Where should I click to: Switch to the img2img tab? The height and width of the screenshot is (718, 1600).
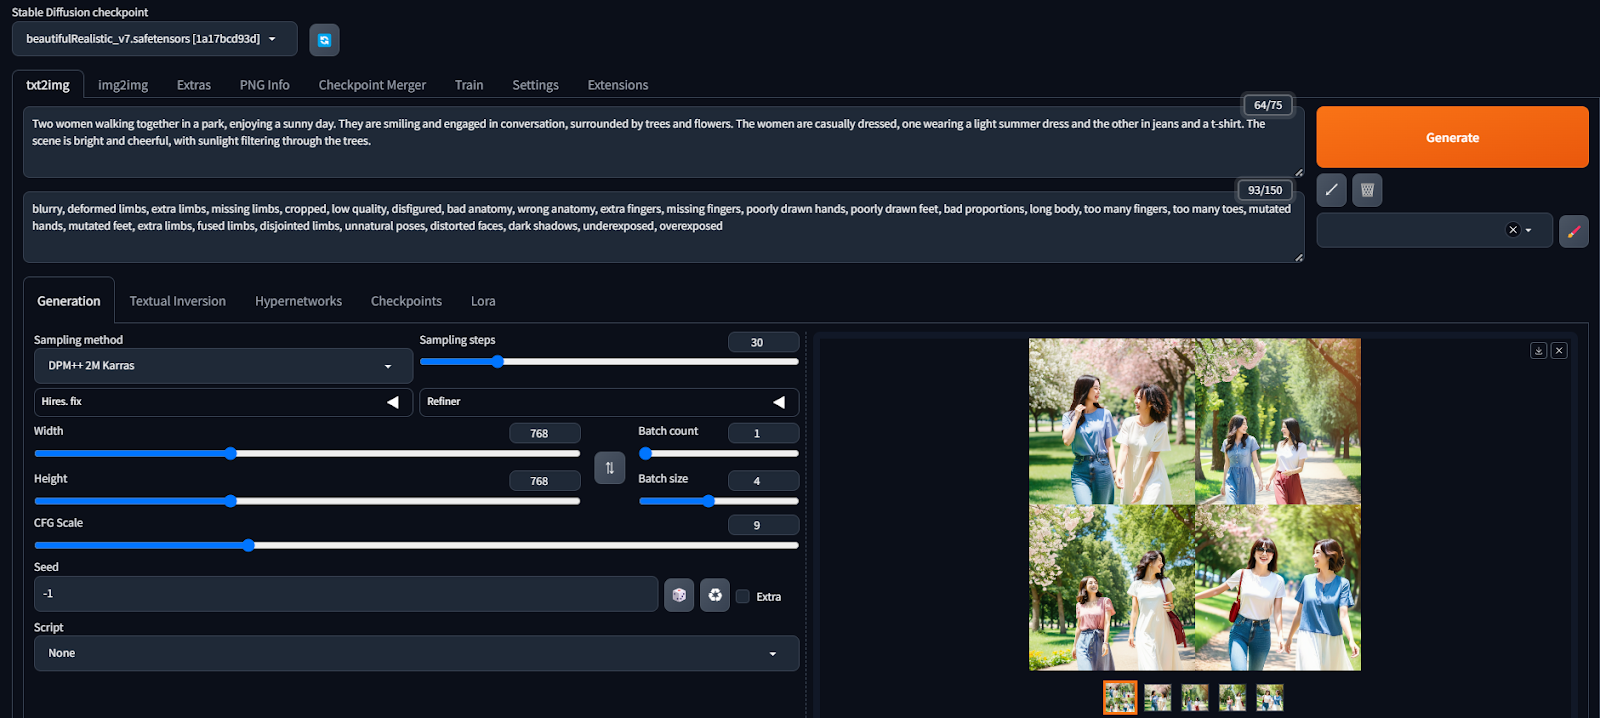point(123,85)
